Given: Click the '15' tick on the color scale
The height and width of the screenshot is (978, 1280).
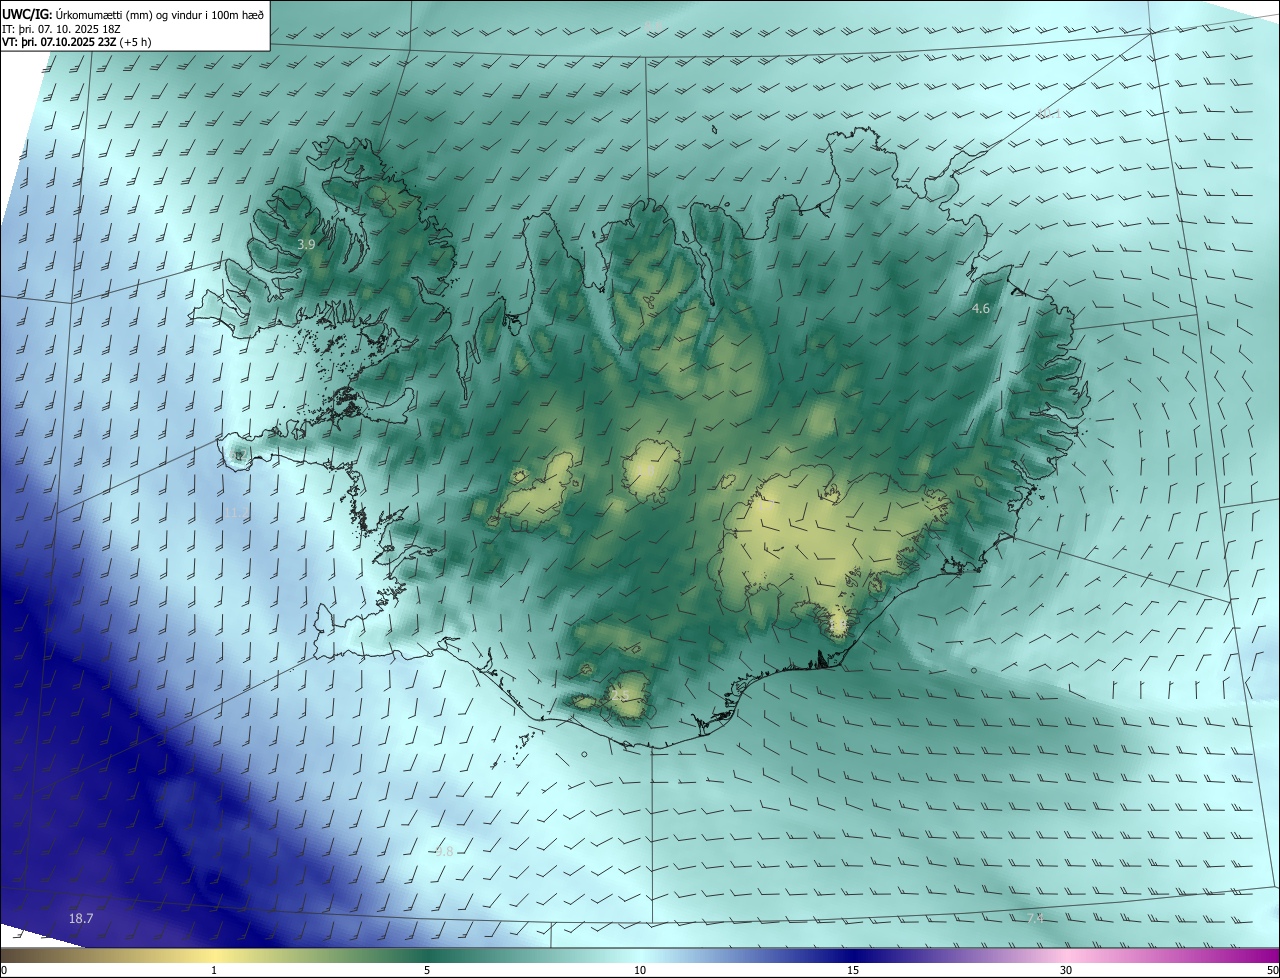Looking at the screenshot, I should click(x=853, y=970).
